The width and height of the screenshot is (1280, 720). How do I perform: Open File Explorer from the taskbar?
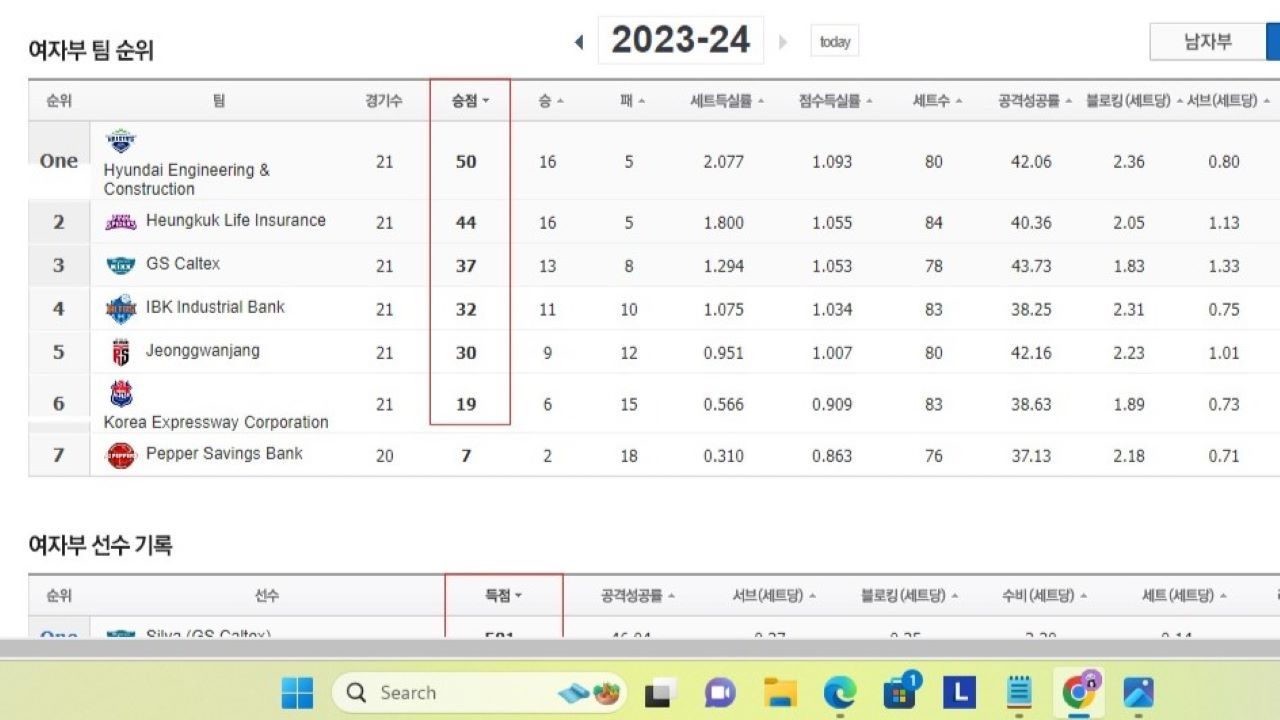click(x=779, y=692)
